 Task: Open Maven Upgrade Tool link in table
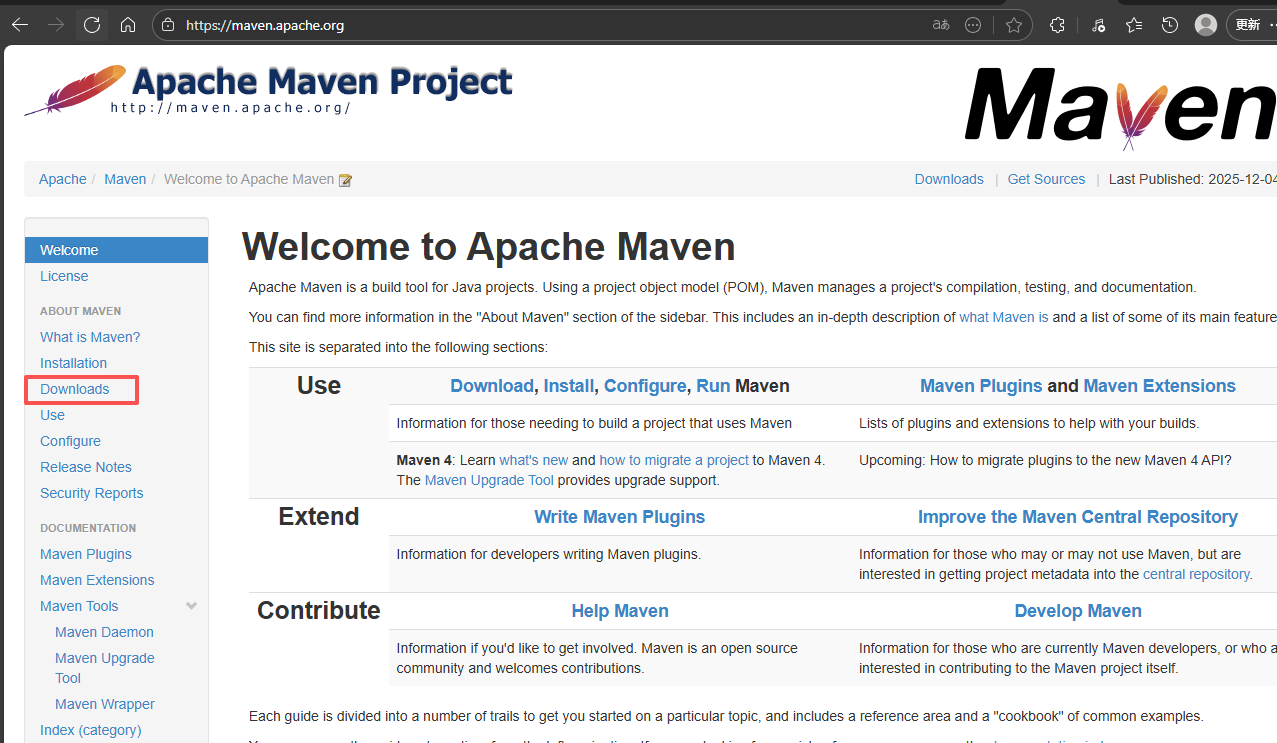click(x=489, y=480)
